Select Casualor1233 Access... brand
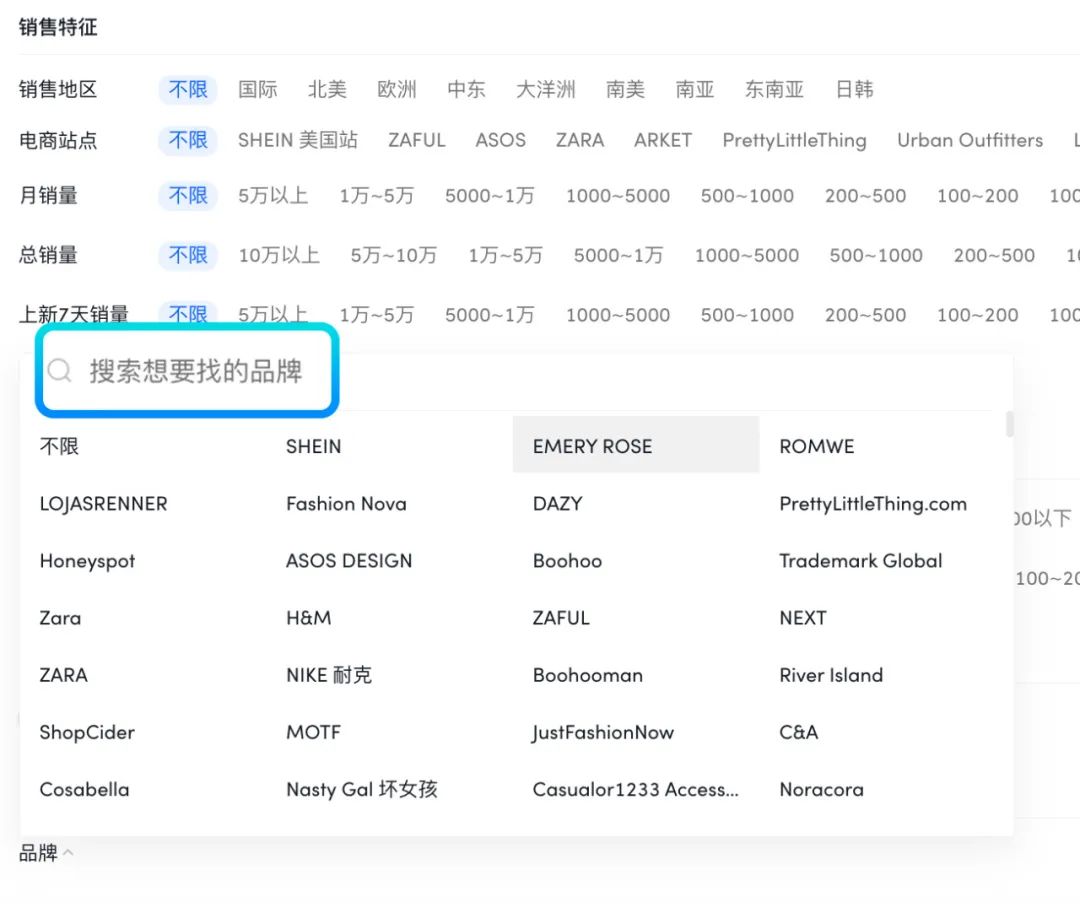Viewport: 1080px width, 924px height. click(636, 789)
